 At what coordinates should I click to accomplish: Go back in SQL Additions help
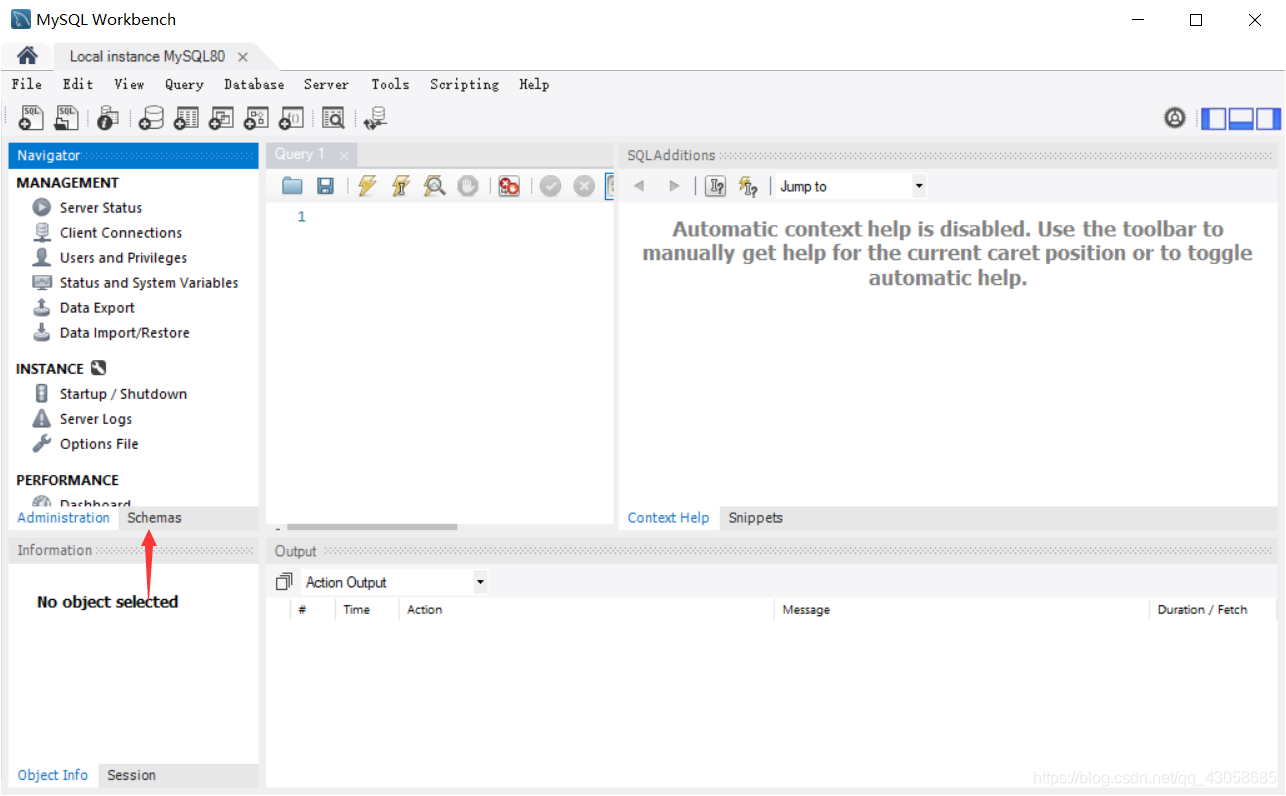(x=639, y=186)
